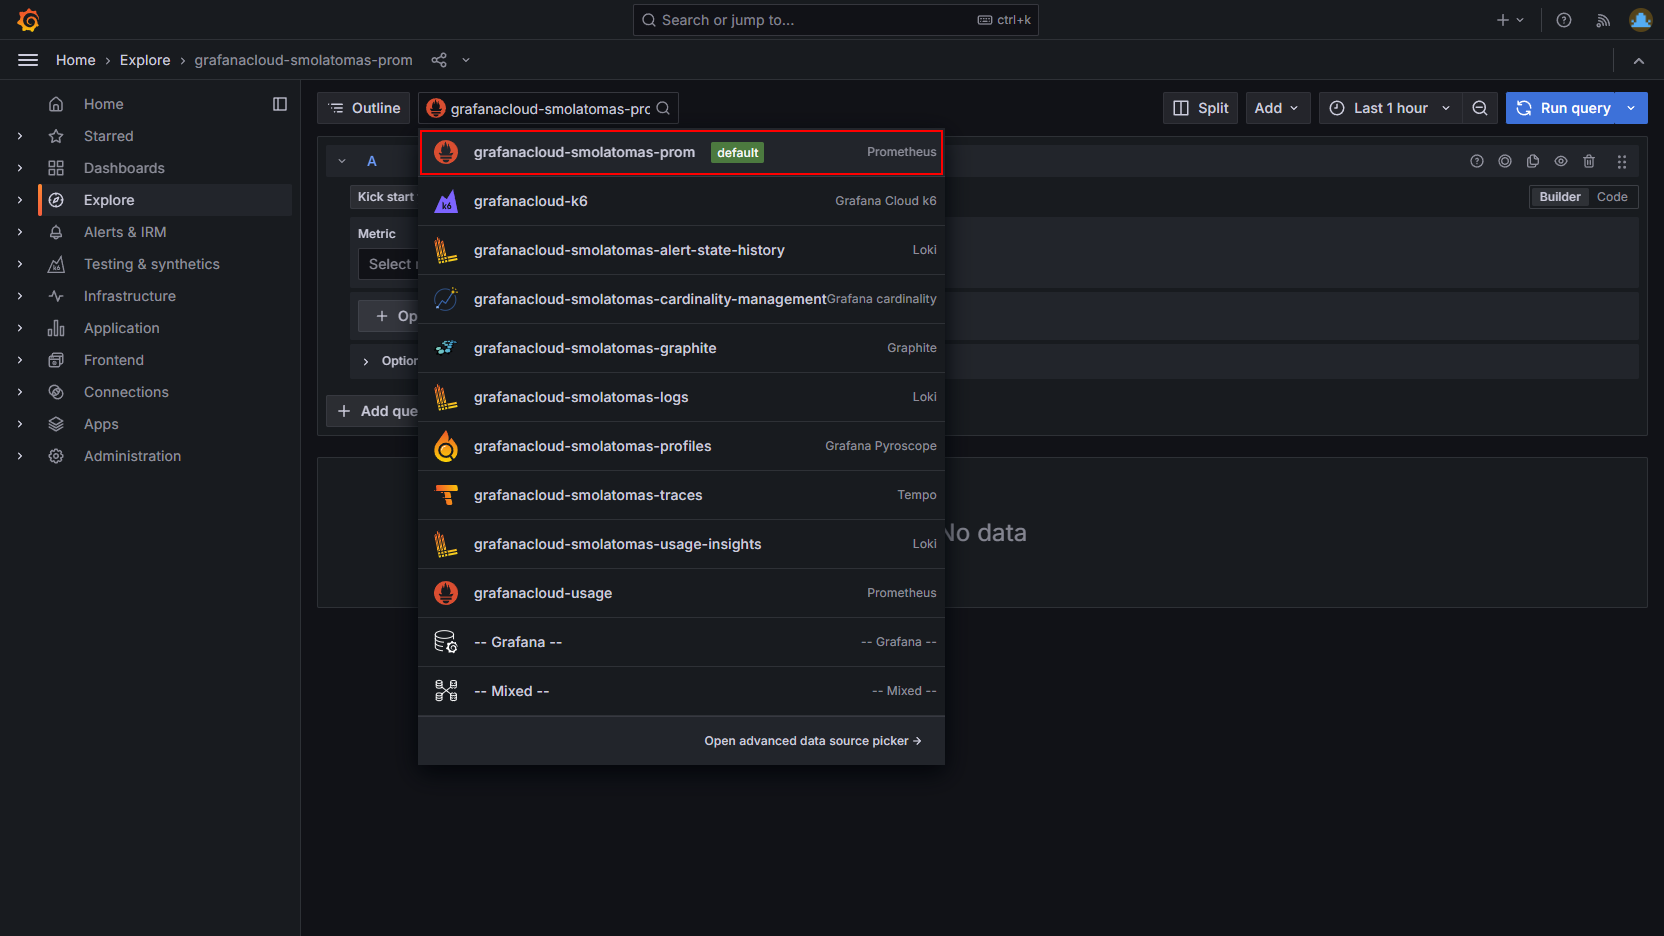Switch to Code editor mode

coord(1612,197)
